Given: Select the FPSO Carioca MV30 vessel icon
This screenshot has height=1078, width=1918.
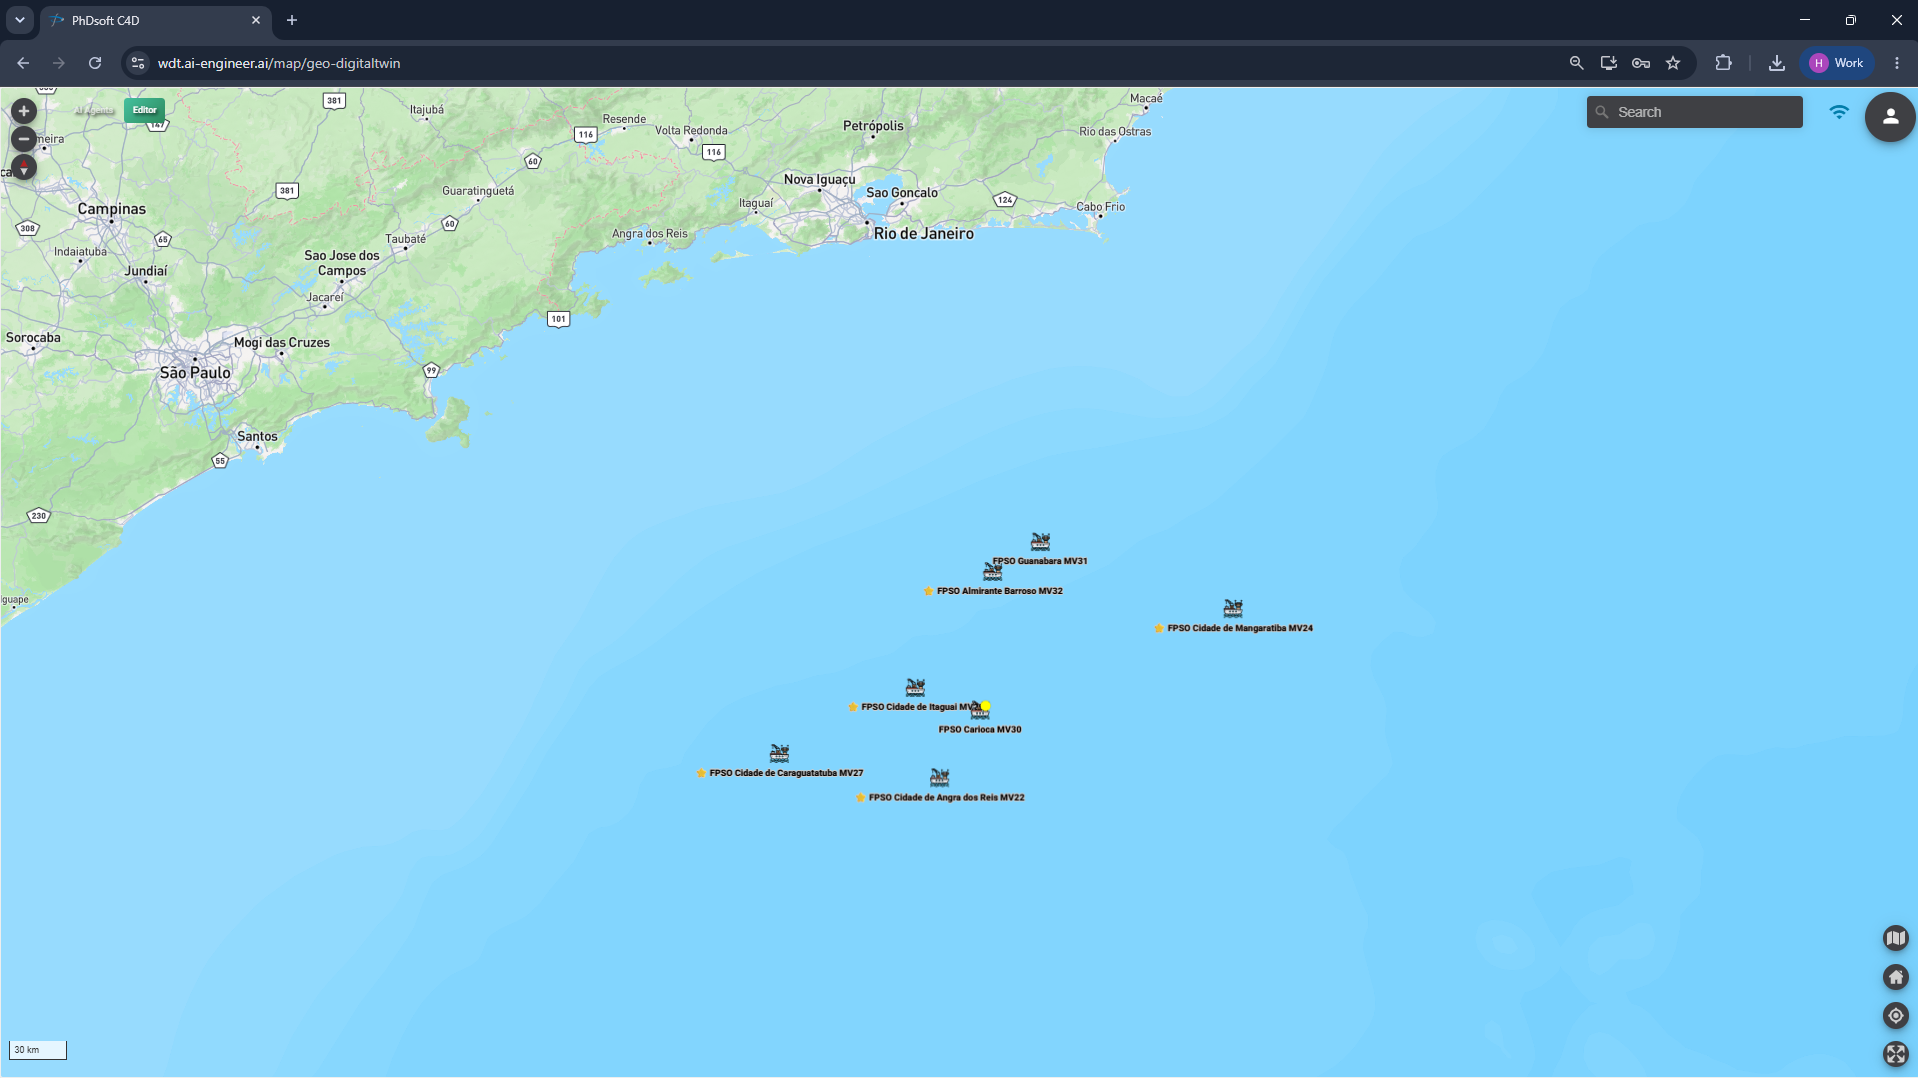Looking at the screenshot, I should coord(979,711).
